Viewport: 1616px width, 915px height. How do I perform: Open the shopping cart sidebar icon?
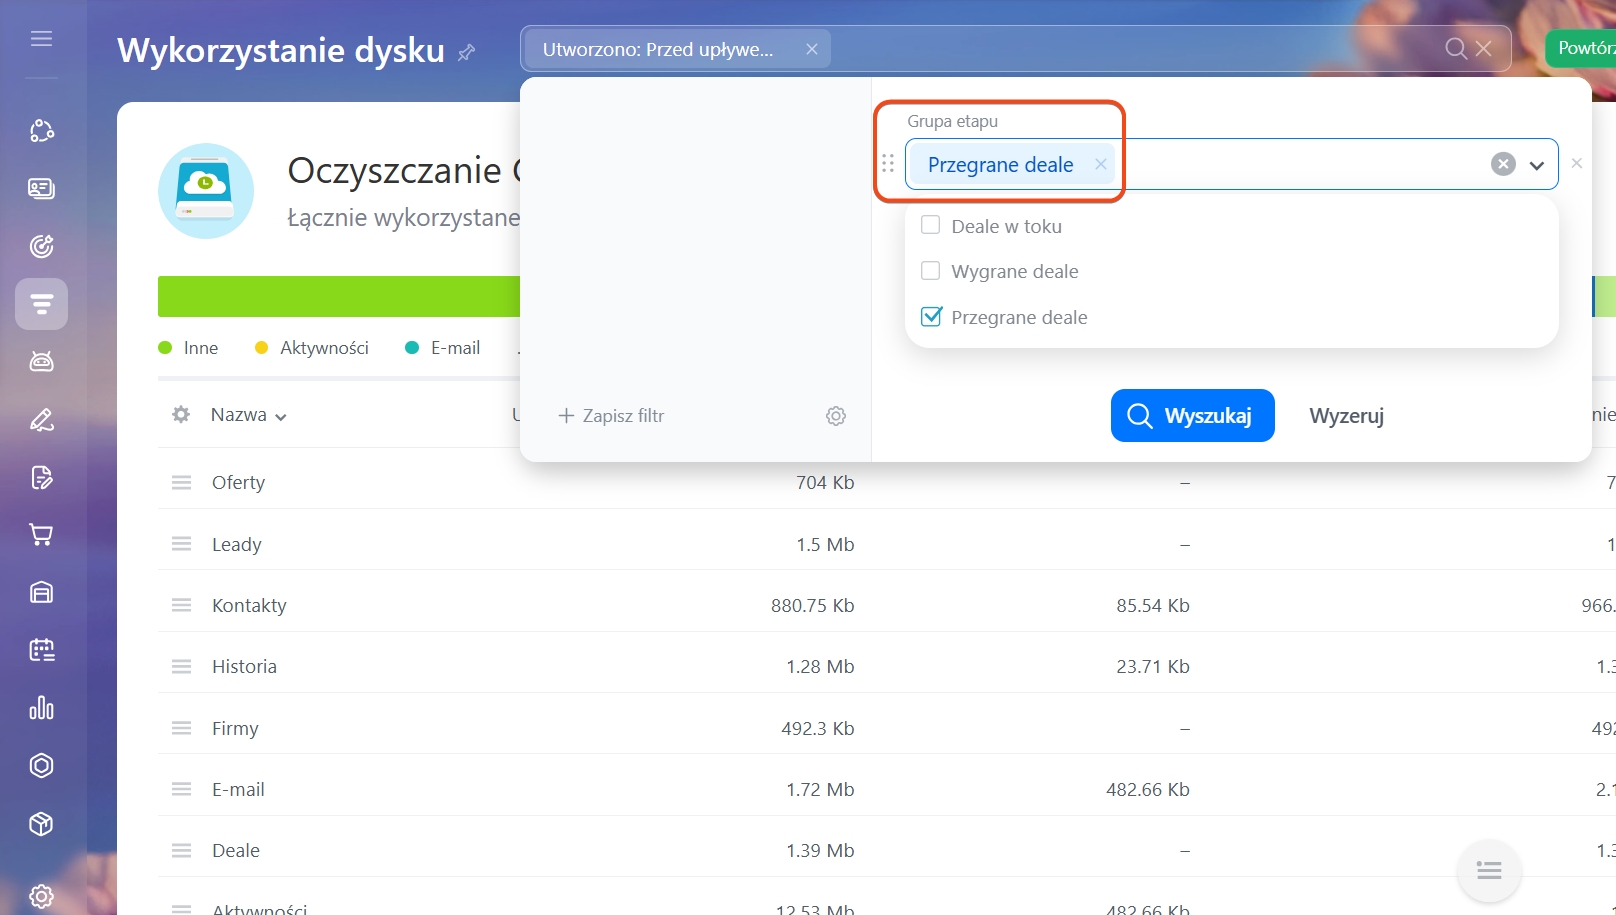[x=41, y=535]
